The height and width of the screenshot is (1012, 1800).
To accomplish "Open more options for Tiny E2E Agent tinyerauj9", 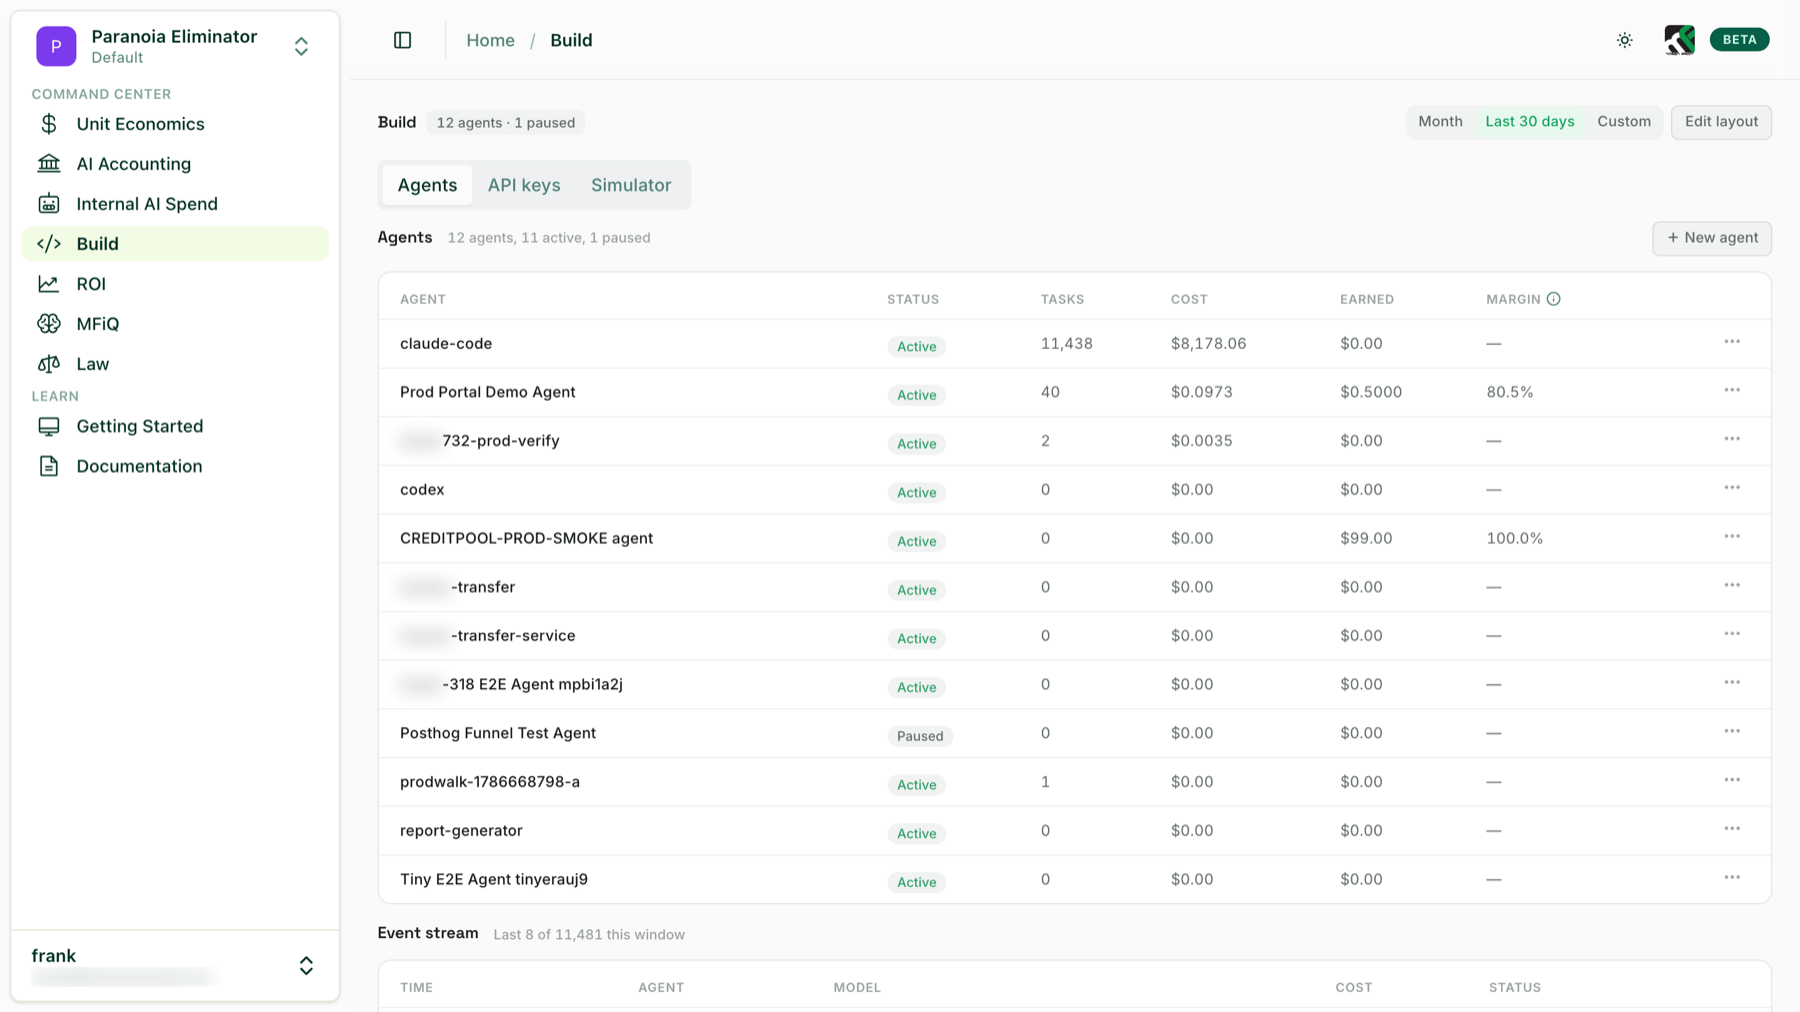I will [x=1732, y=878].
